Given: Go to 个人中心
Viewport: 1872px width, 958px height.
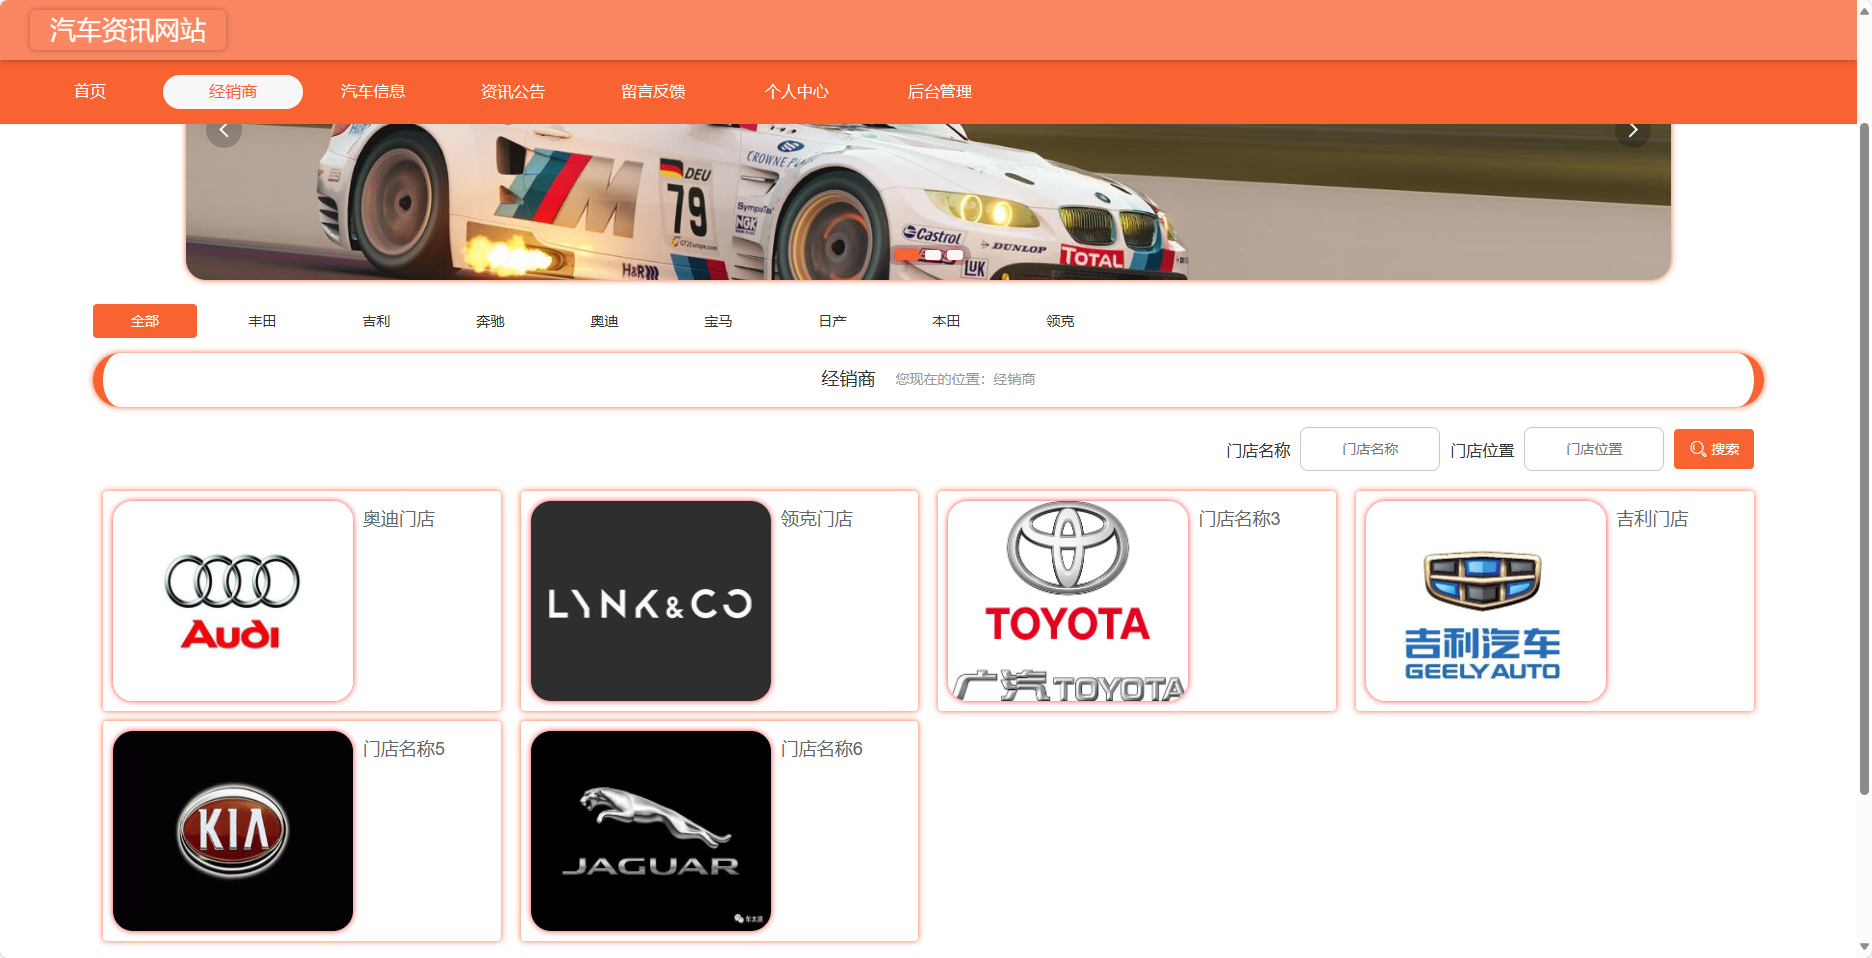Looking at the screenshot, I should [797, 92].
